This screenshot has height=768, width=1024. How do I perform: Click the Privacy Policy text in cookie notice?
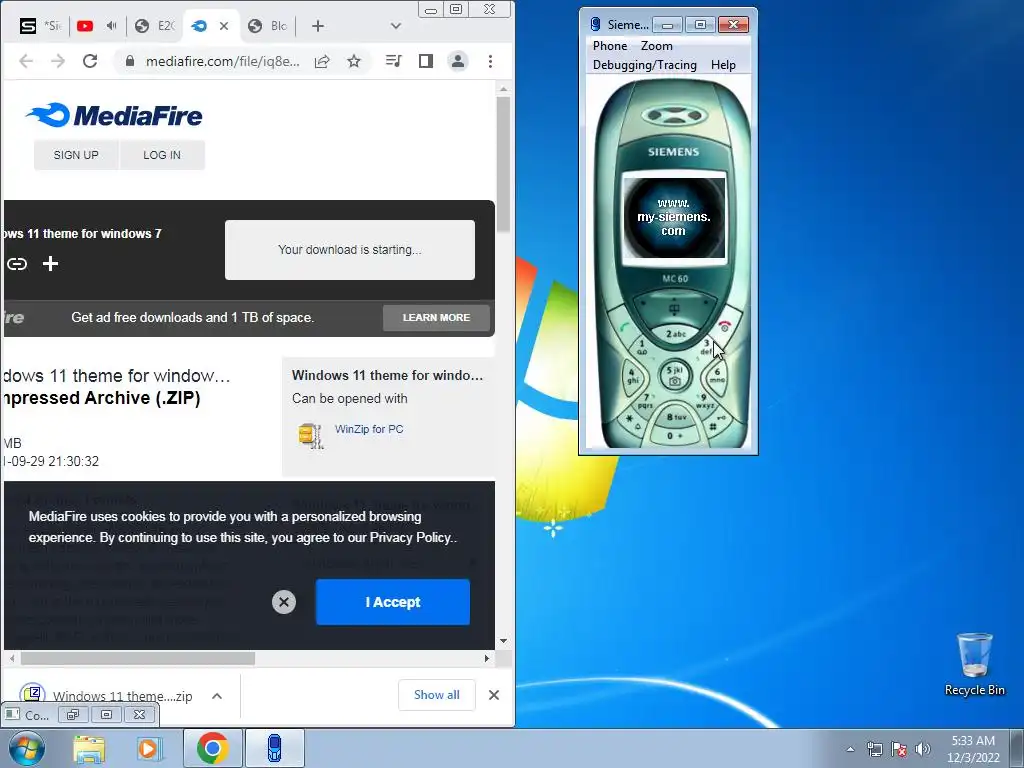(410, 537)
